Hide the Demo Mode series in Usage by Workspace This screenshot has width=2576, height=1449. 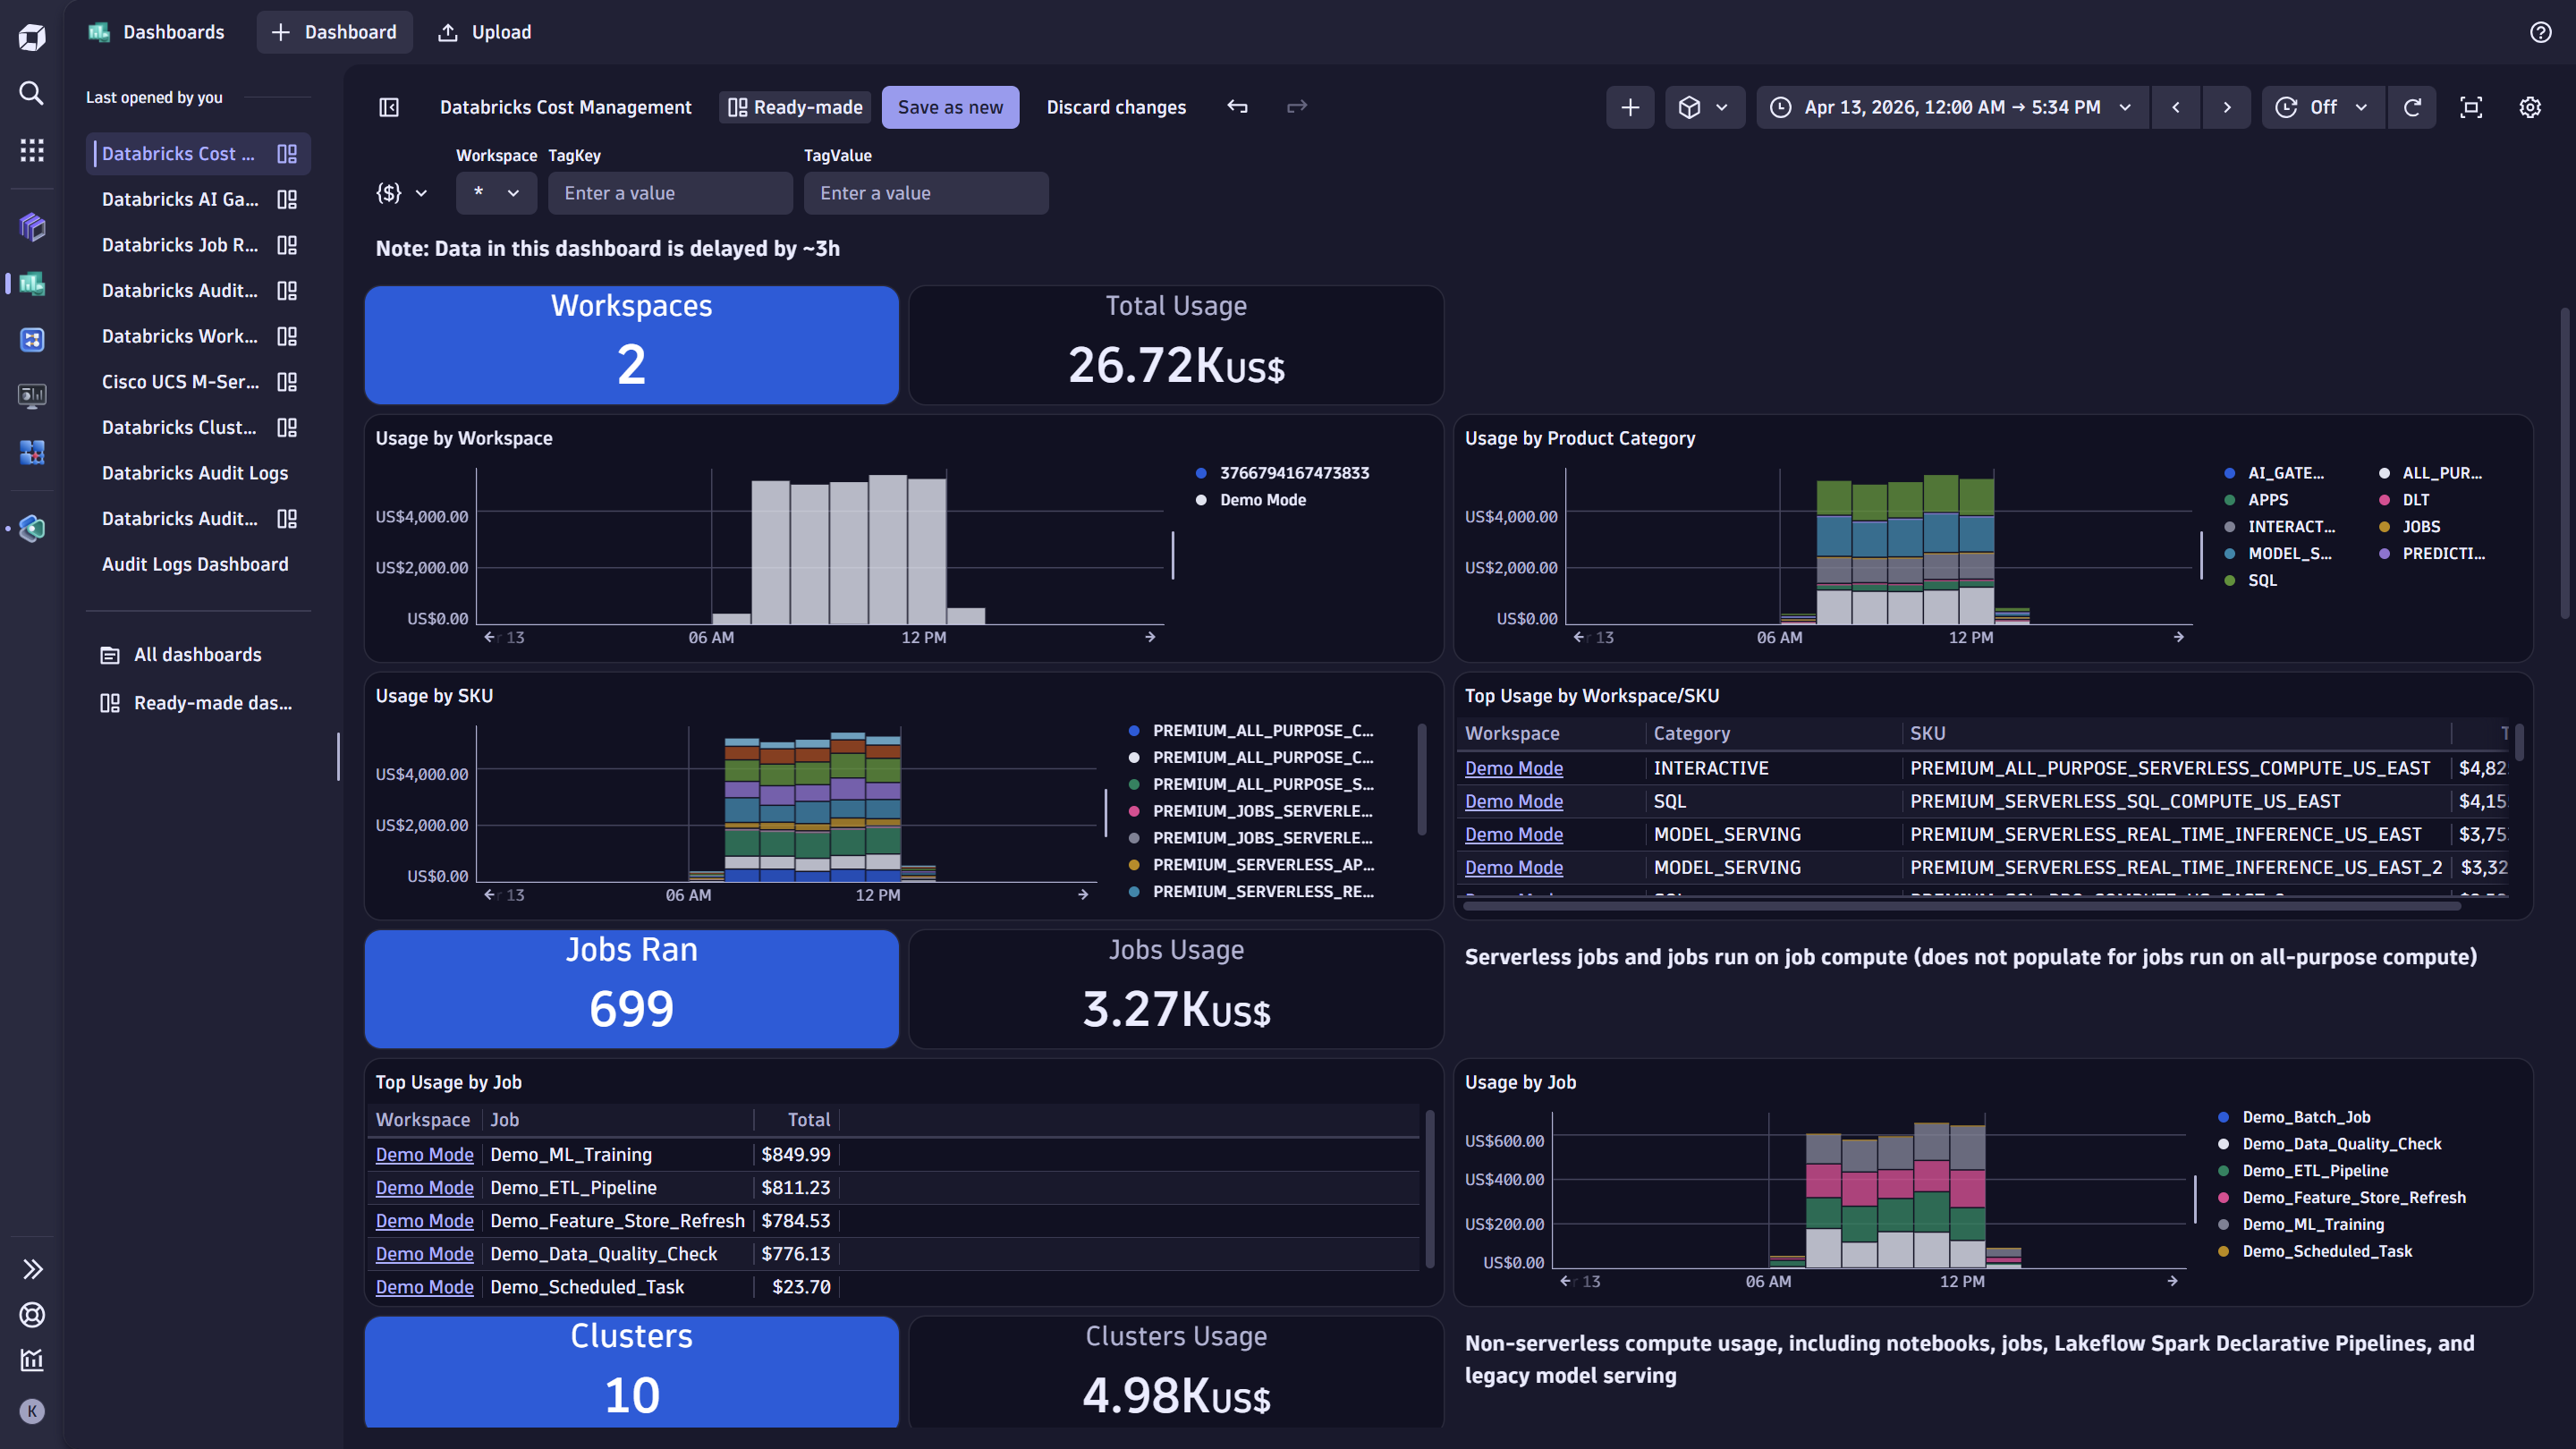click(1262, 499)
